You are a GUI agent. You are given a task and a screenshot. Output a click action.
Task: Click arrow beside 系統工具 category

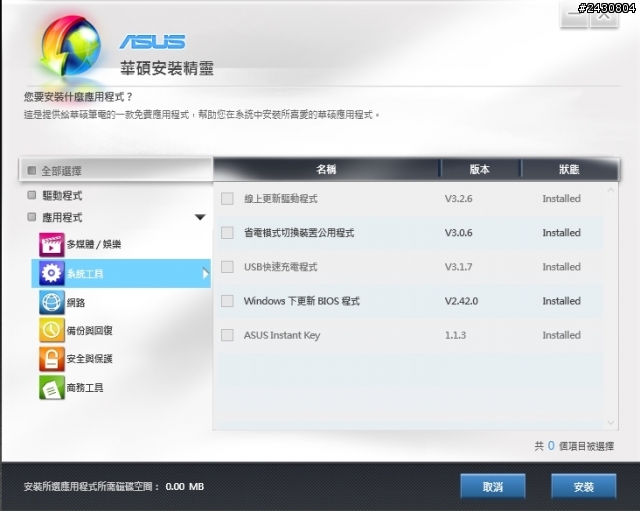pyautogui.click(x=206, y=273)
